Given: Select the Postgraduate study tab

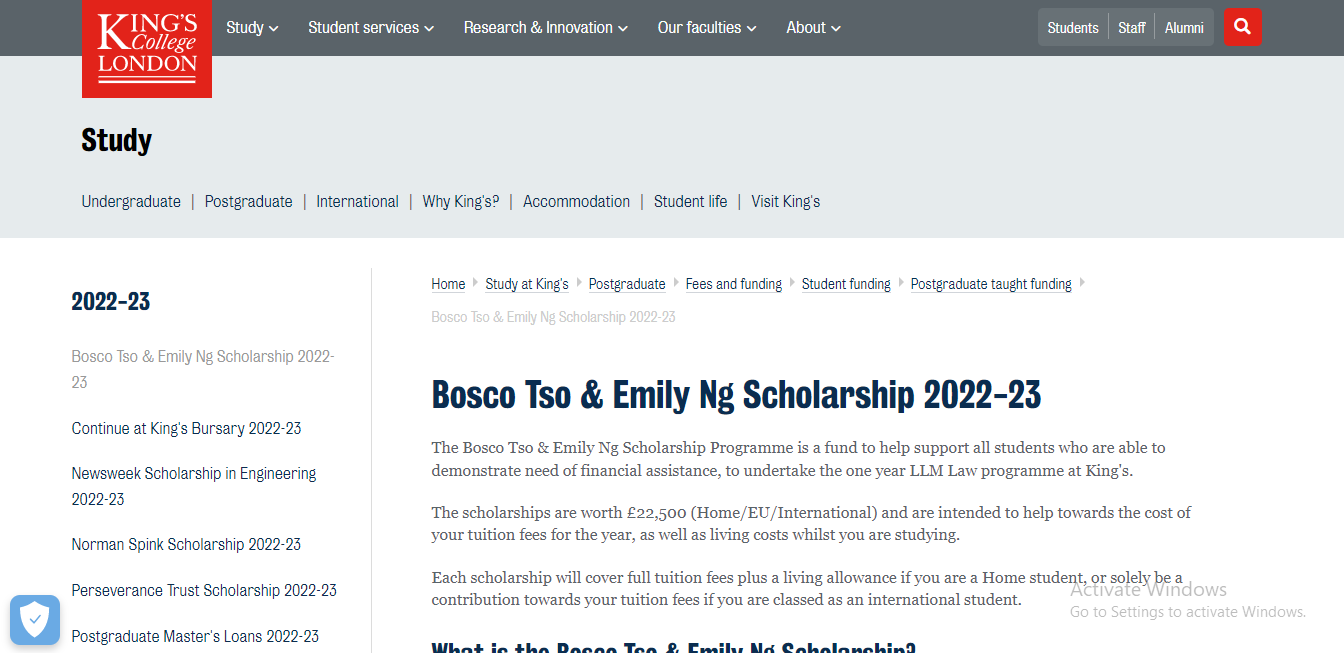Looking at the screenshot, I should coord(249,201).
